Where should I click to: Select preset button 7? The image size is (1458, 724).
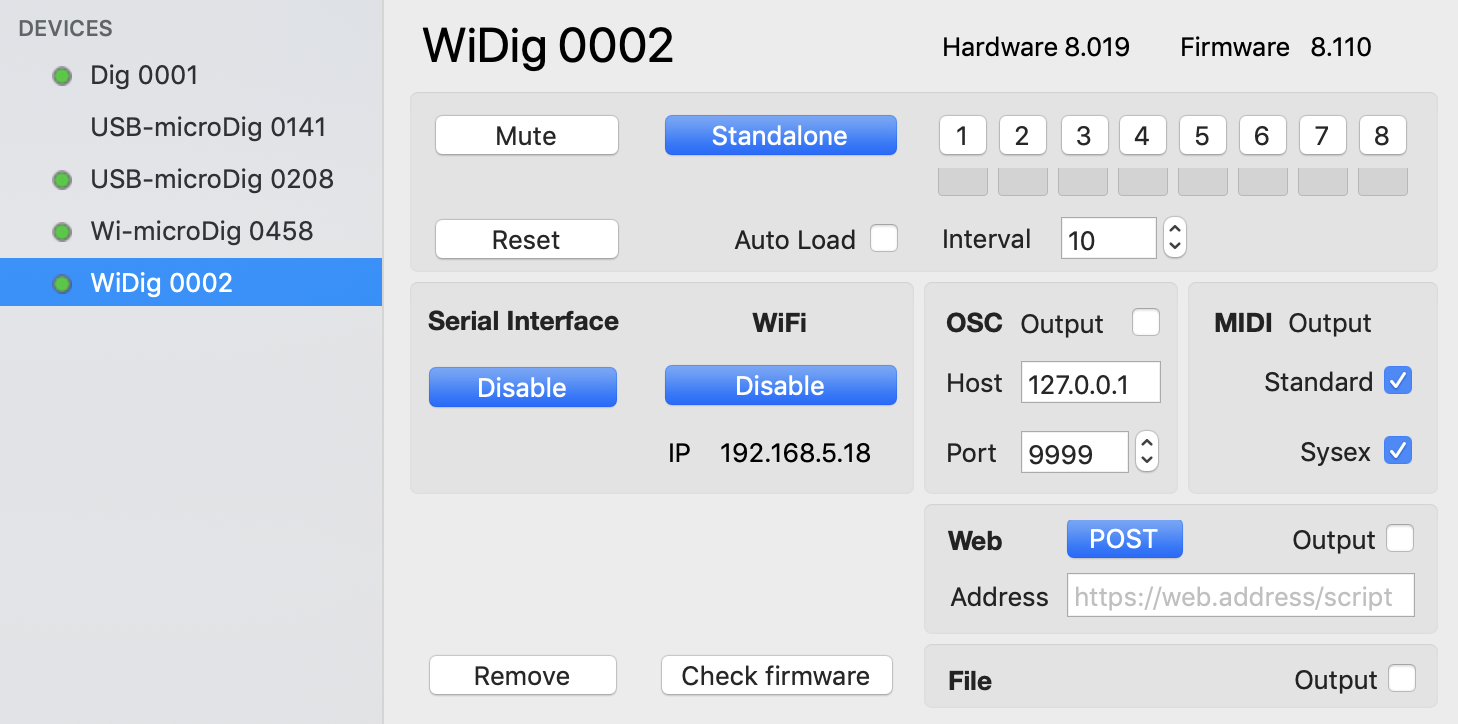pos(1322,136)
